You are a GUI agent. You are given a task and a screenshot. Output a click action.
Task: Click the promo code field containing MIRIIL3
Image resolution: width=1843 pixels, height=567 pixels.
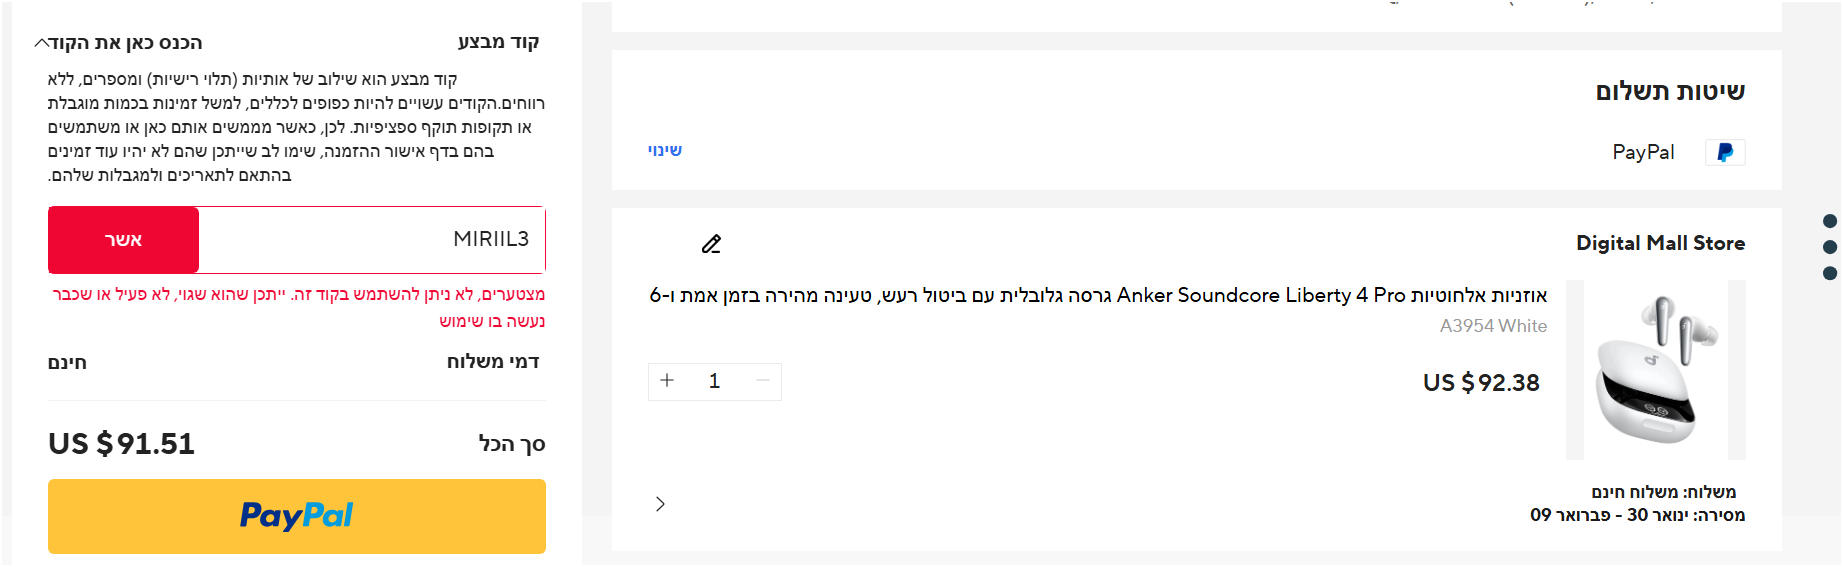[372, 240]
